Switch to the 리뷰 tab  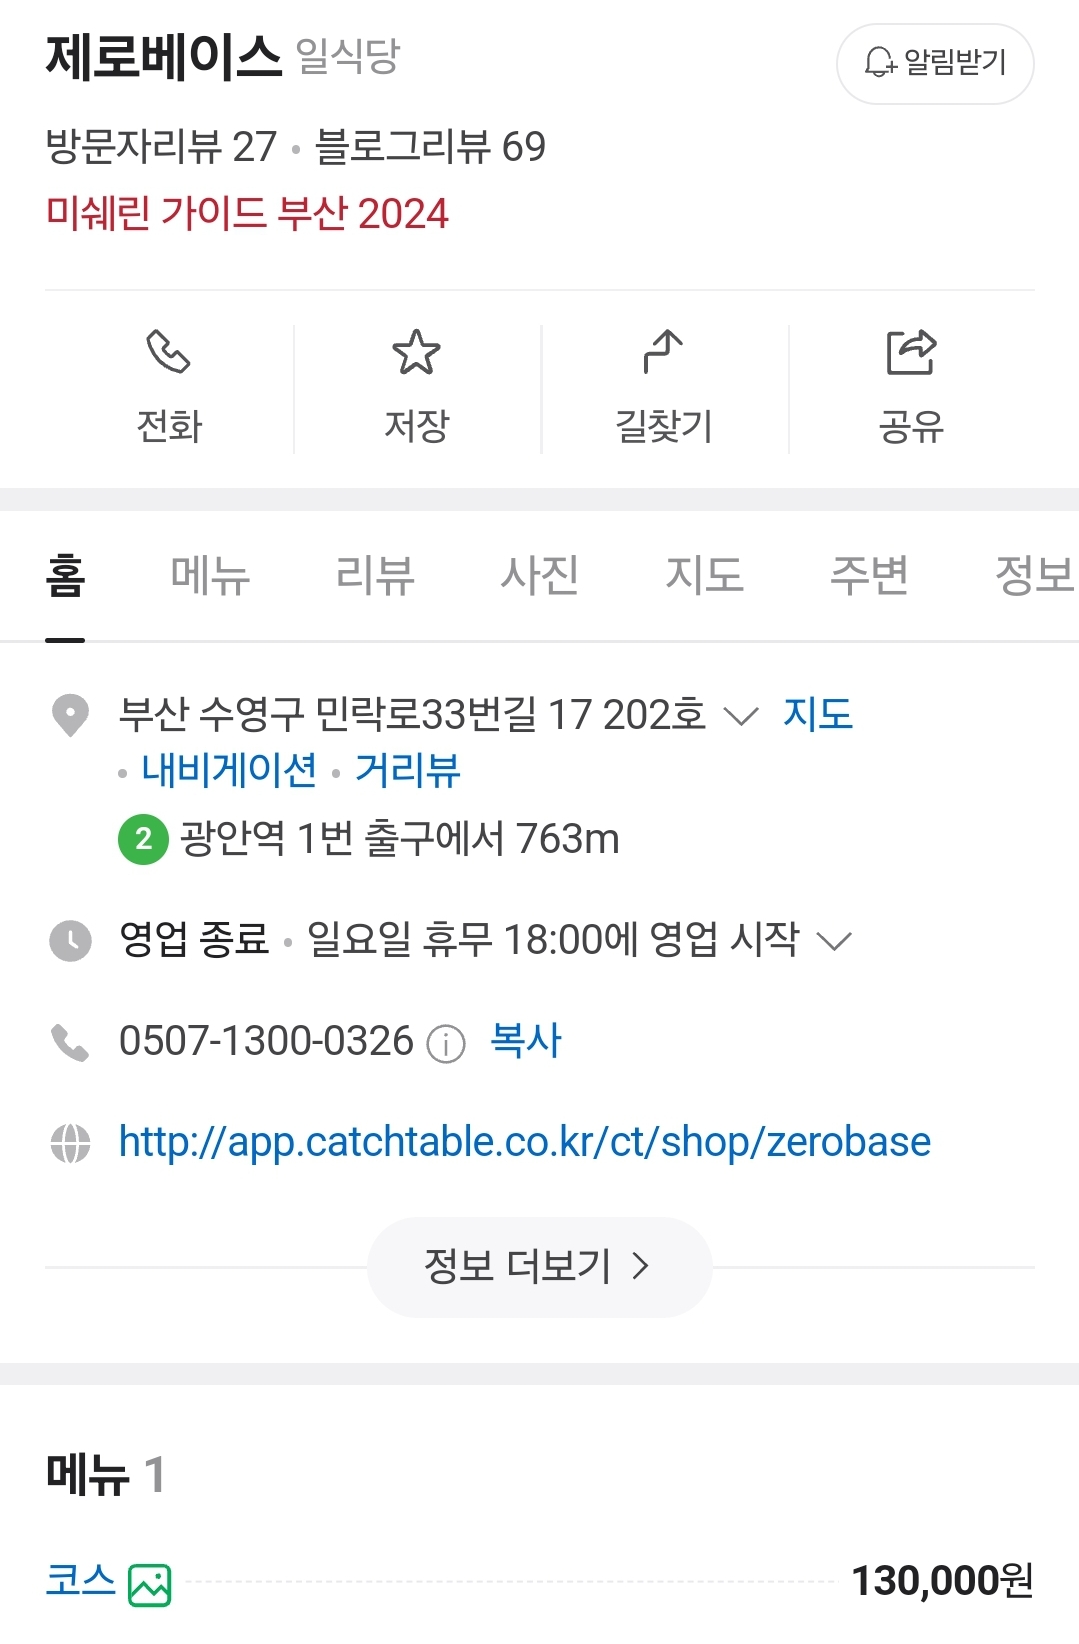point(375,575)
